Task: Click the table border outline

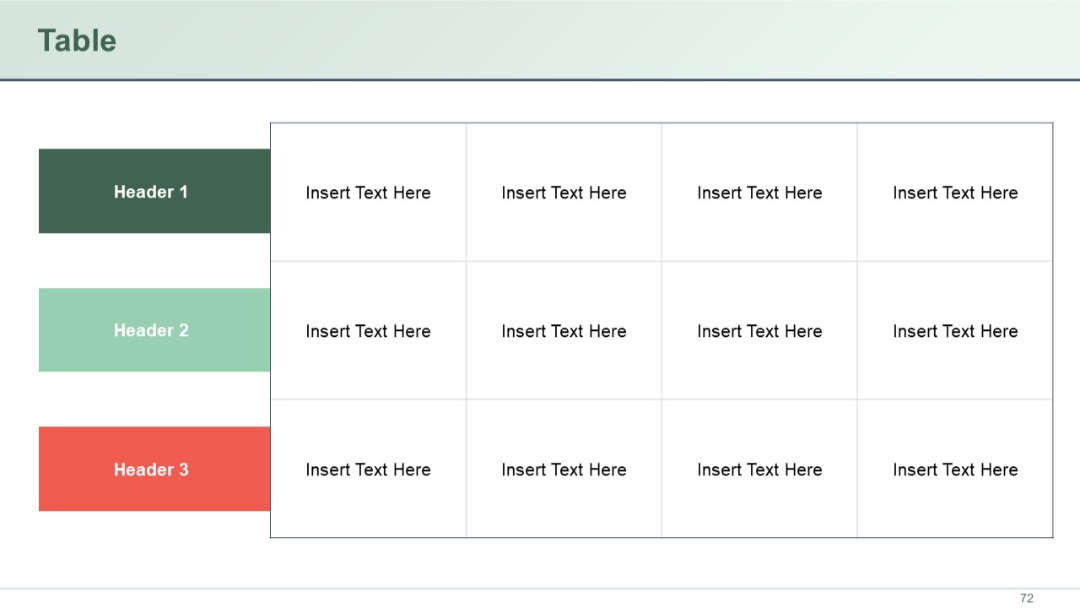Action: point(660,124)
